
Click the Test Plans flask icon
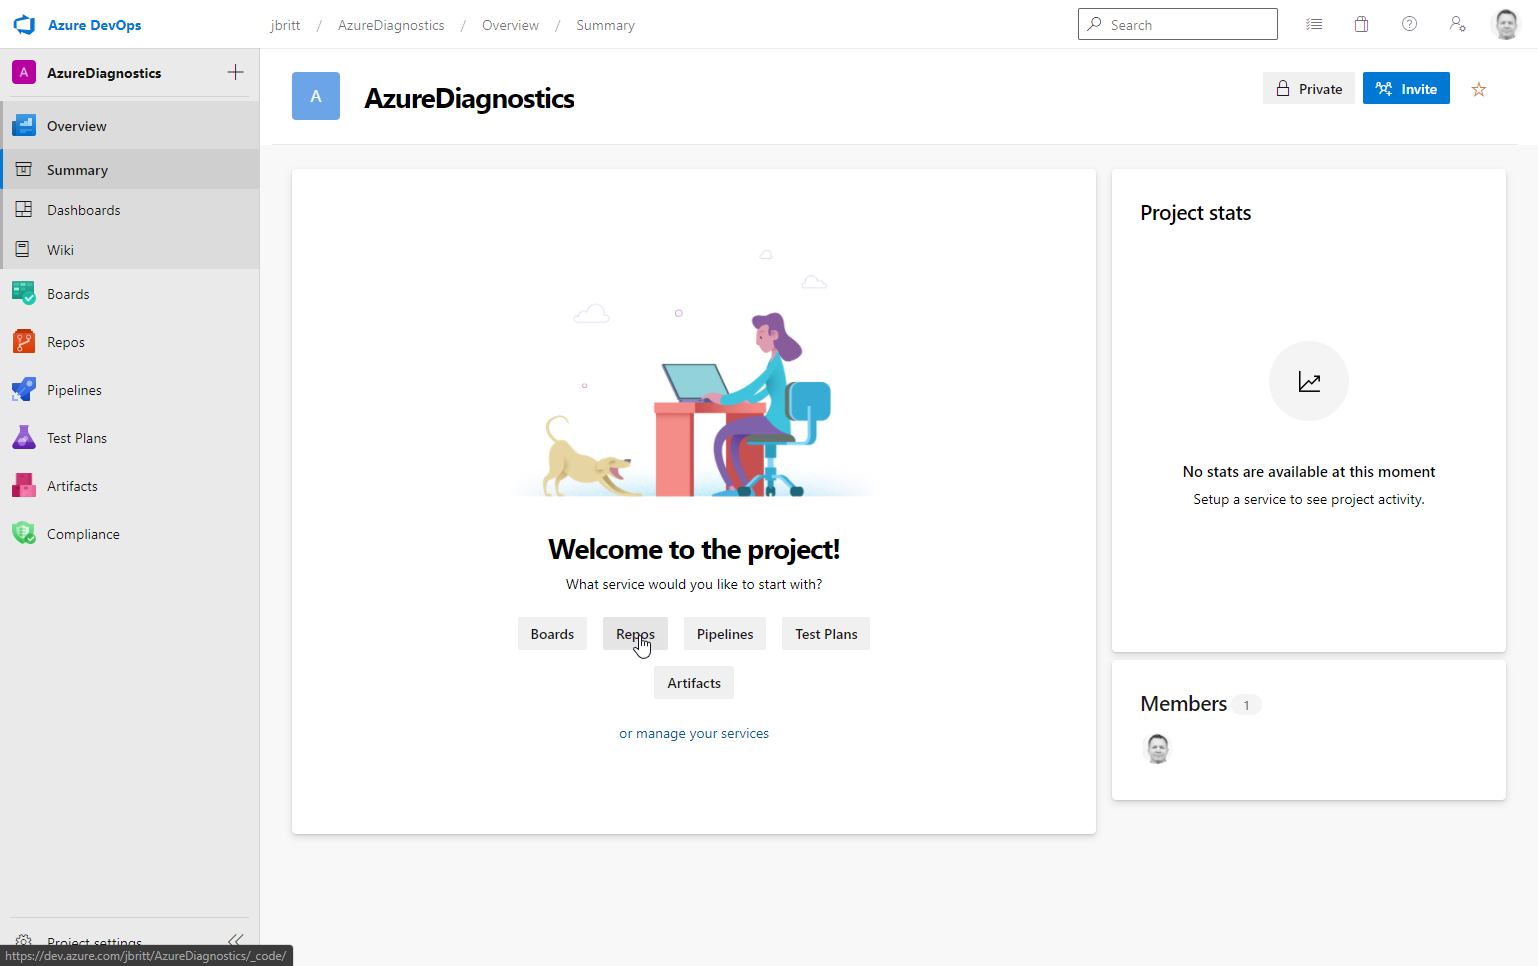click(x=24, y=438)
